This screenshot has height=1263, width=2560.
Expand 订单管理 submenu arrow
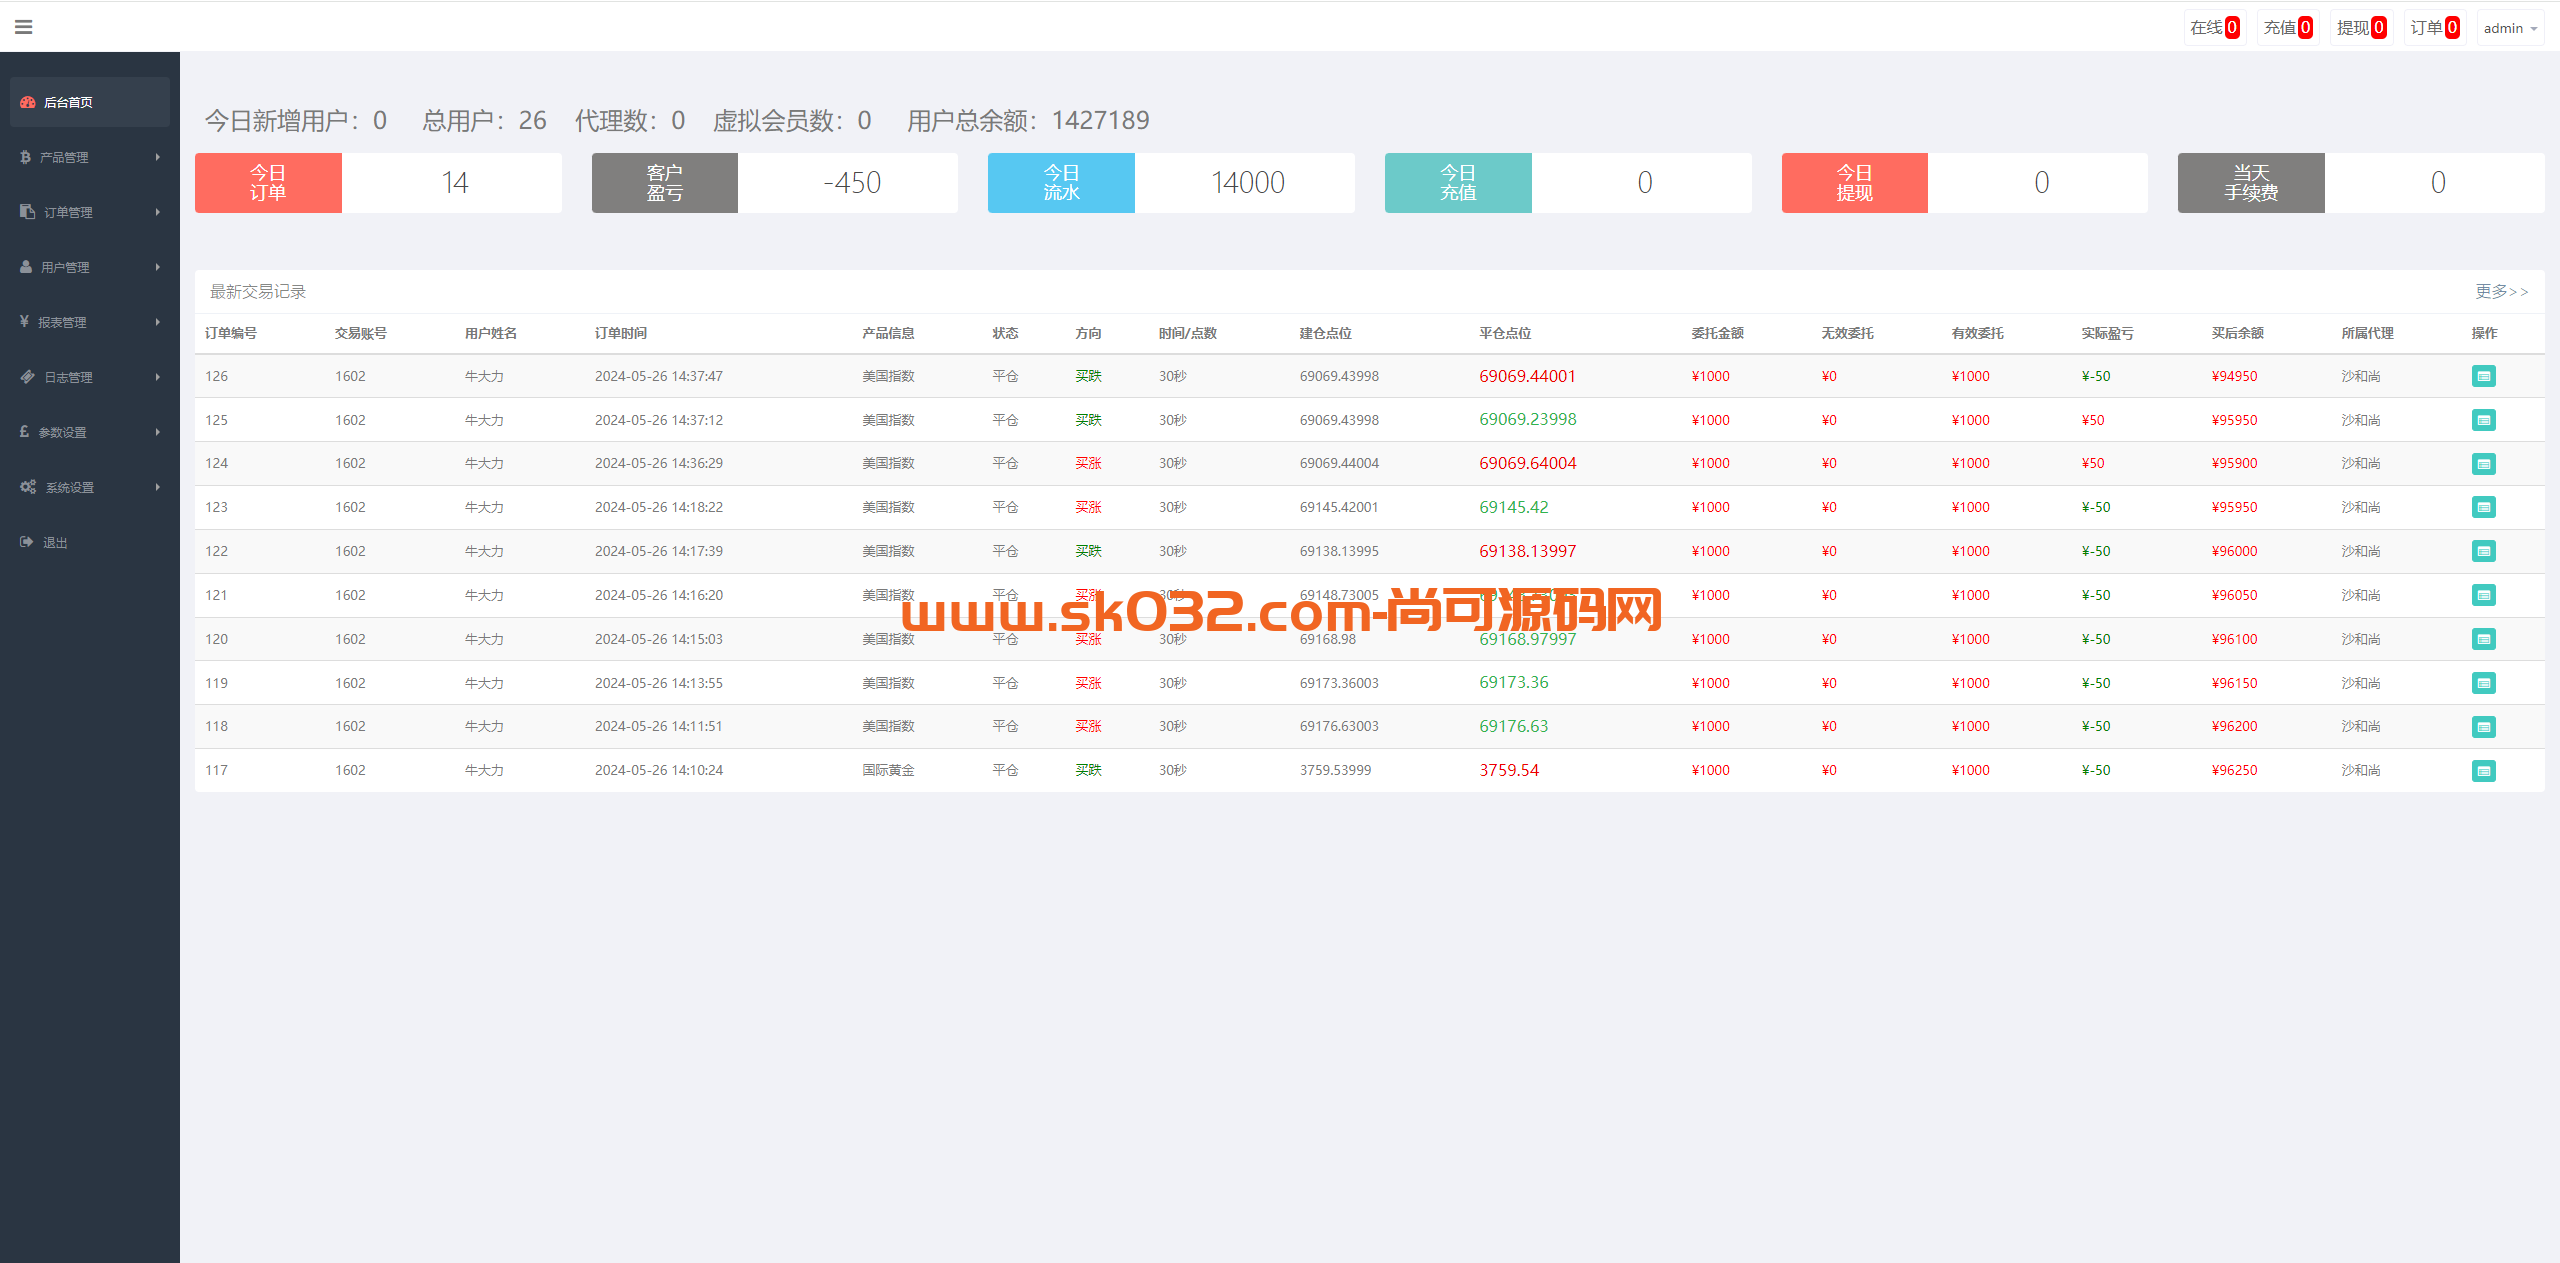click(158, 212)
